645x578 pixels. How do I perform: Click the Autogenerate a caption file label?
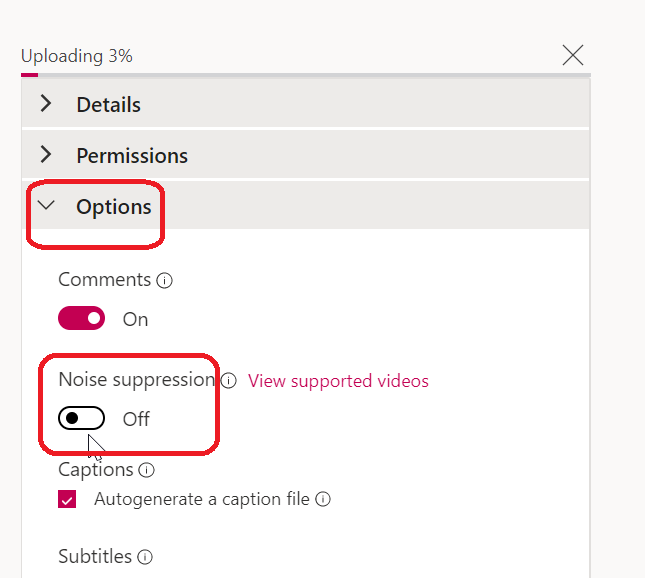(x=203, y=499)
